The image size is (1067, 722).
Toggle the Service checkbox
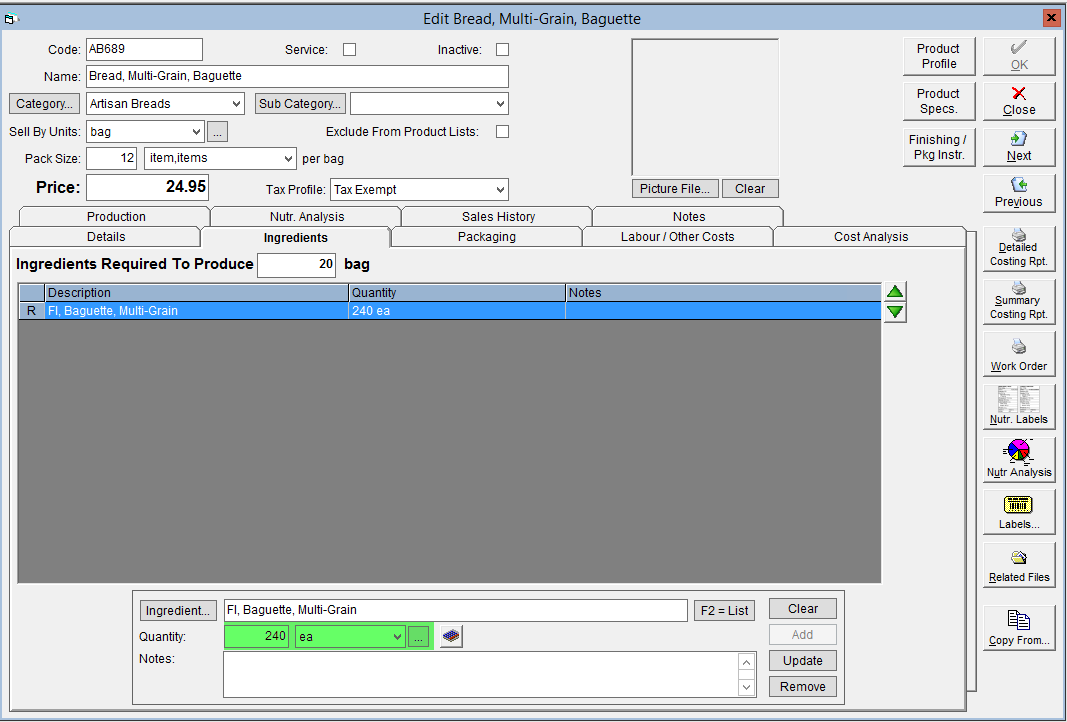[x=349, y=50]
